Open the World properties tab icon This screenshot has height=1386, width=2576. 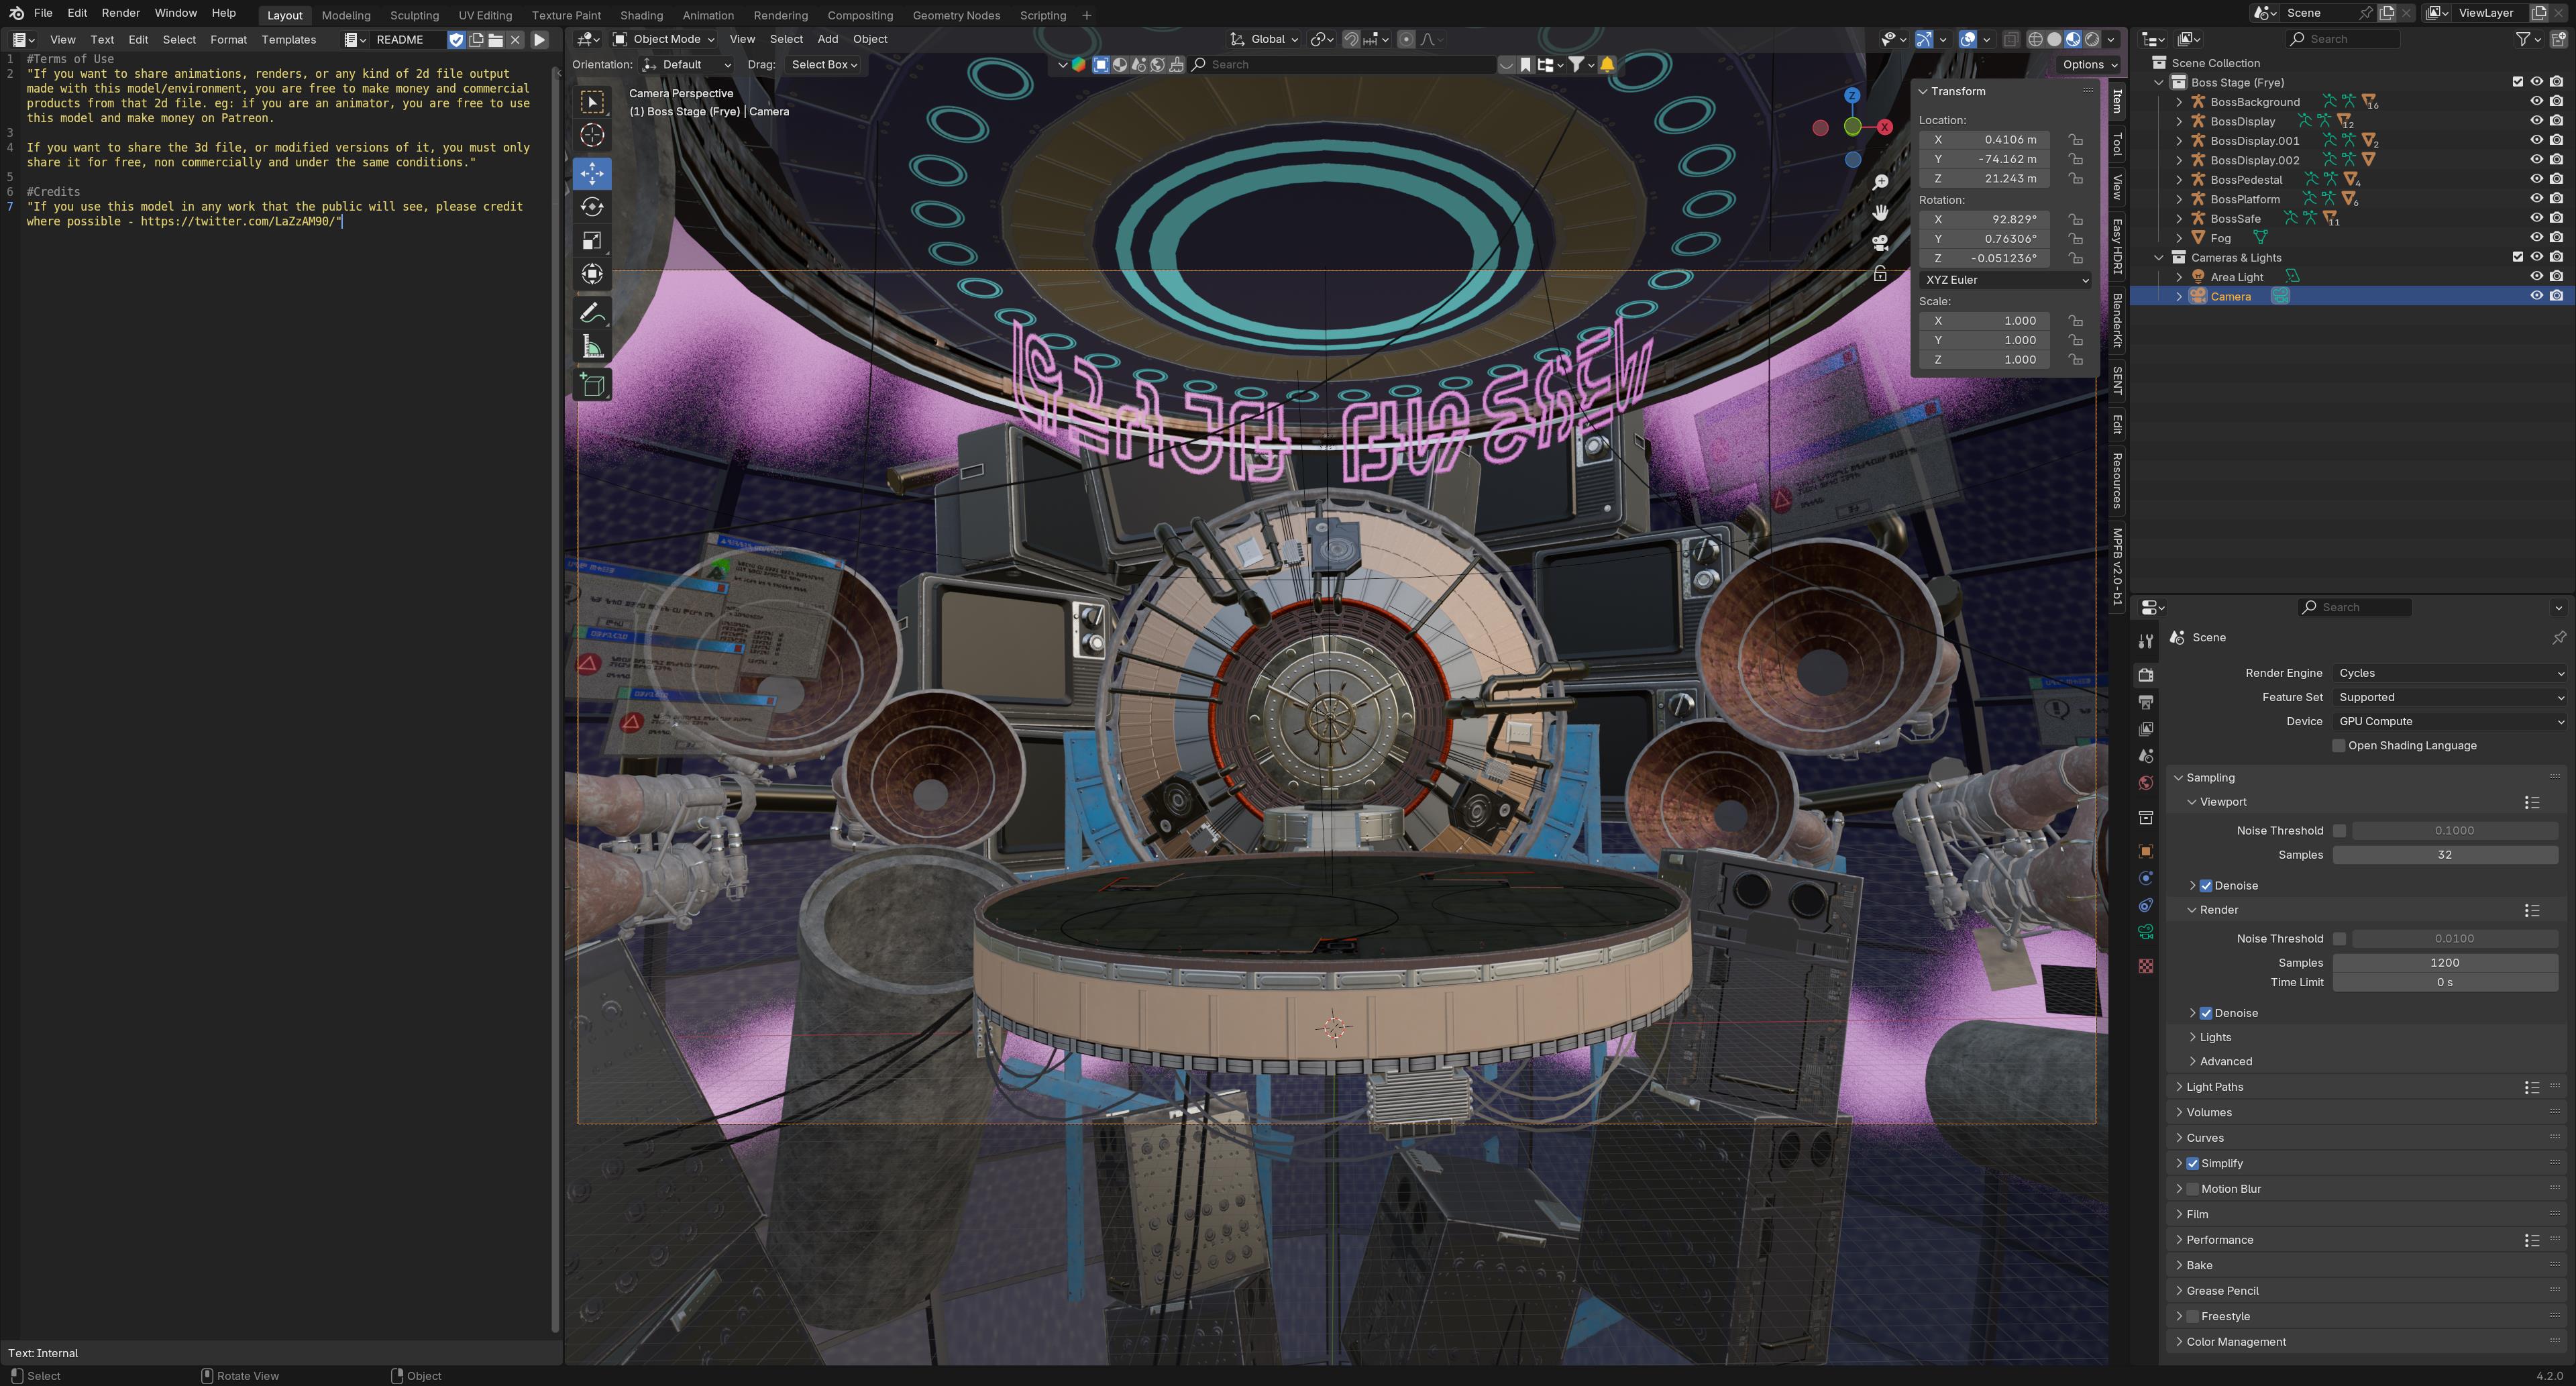coord(2145,783)
